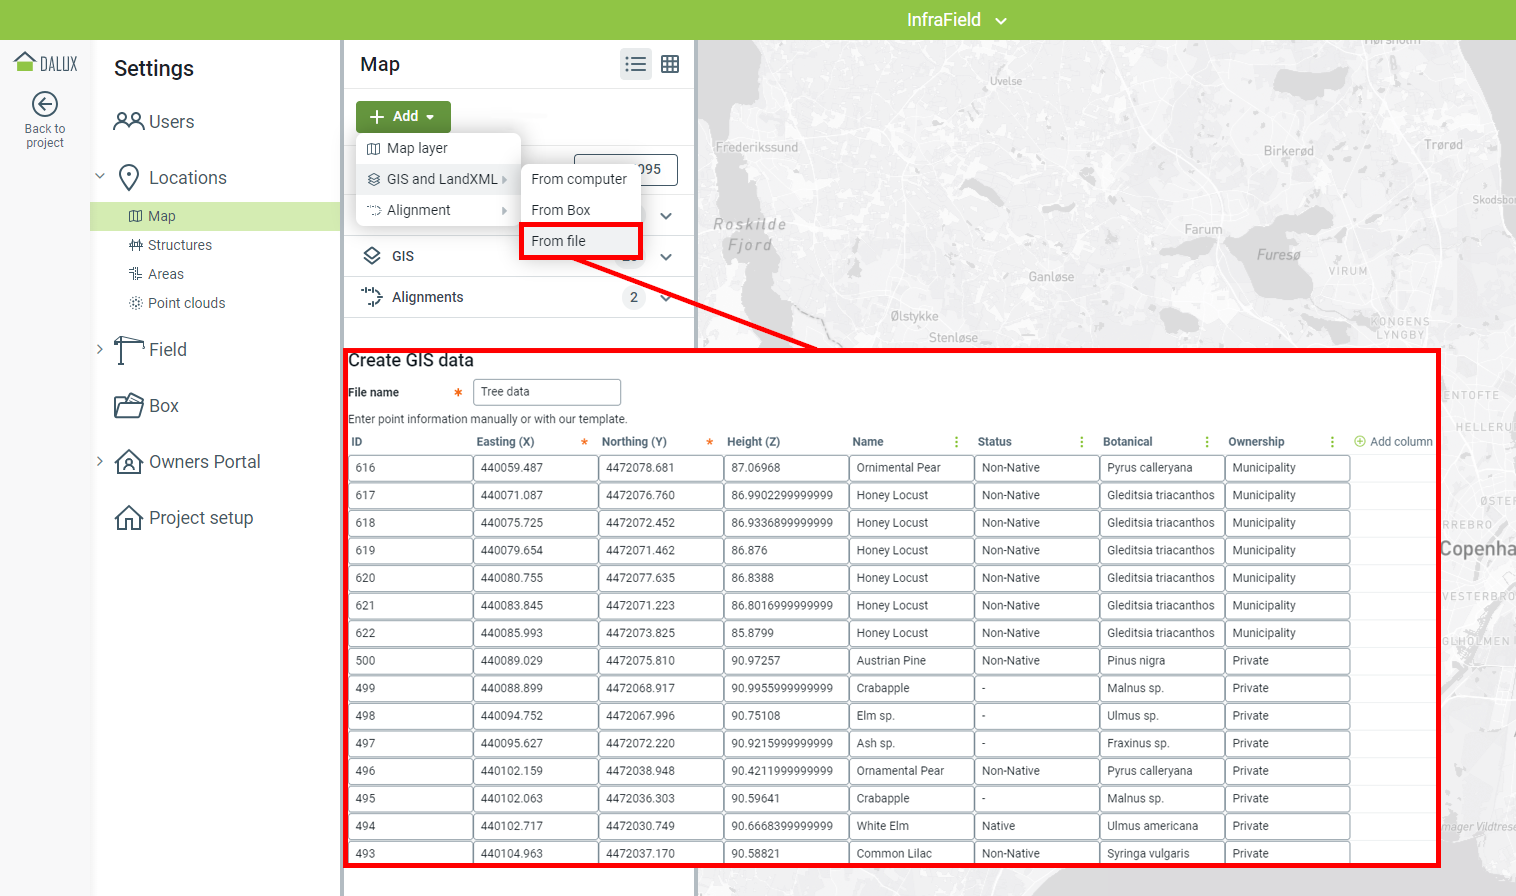Expand the Field section chevron
Image resolution: width=1516 pixels, height=896 pixels.
pos(100,349)
